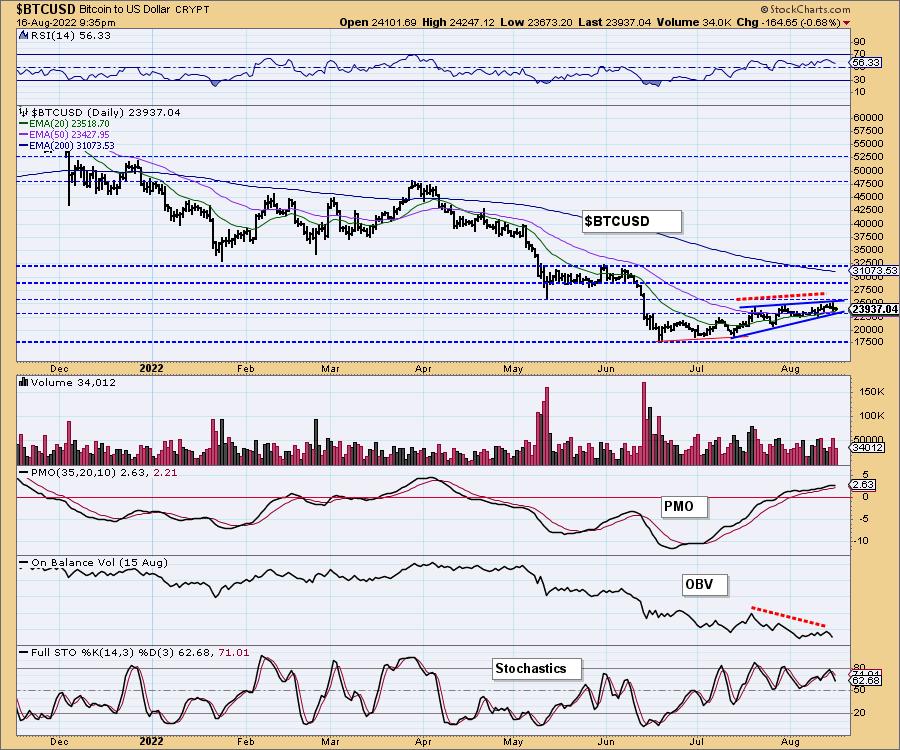Click the red dotted divergence line on OBV

789,616
